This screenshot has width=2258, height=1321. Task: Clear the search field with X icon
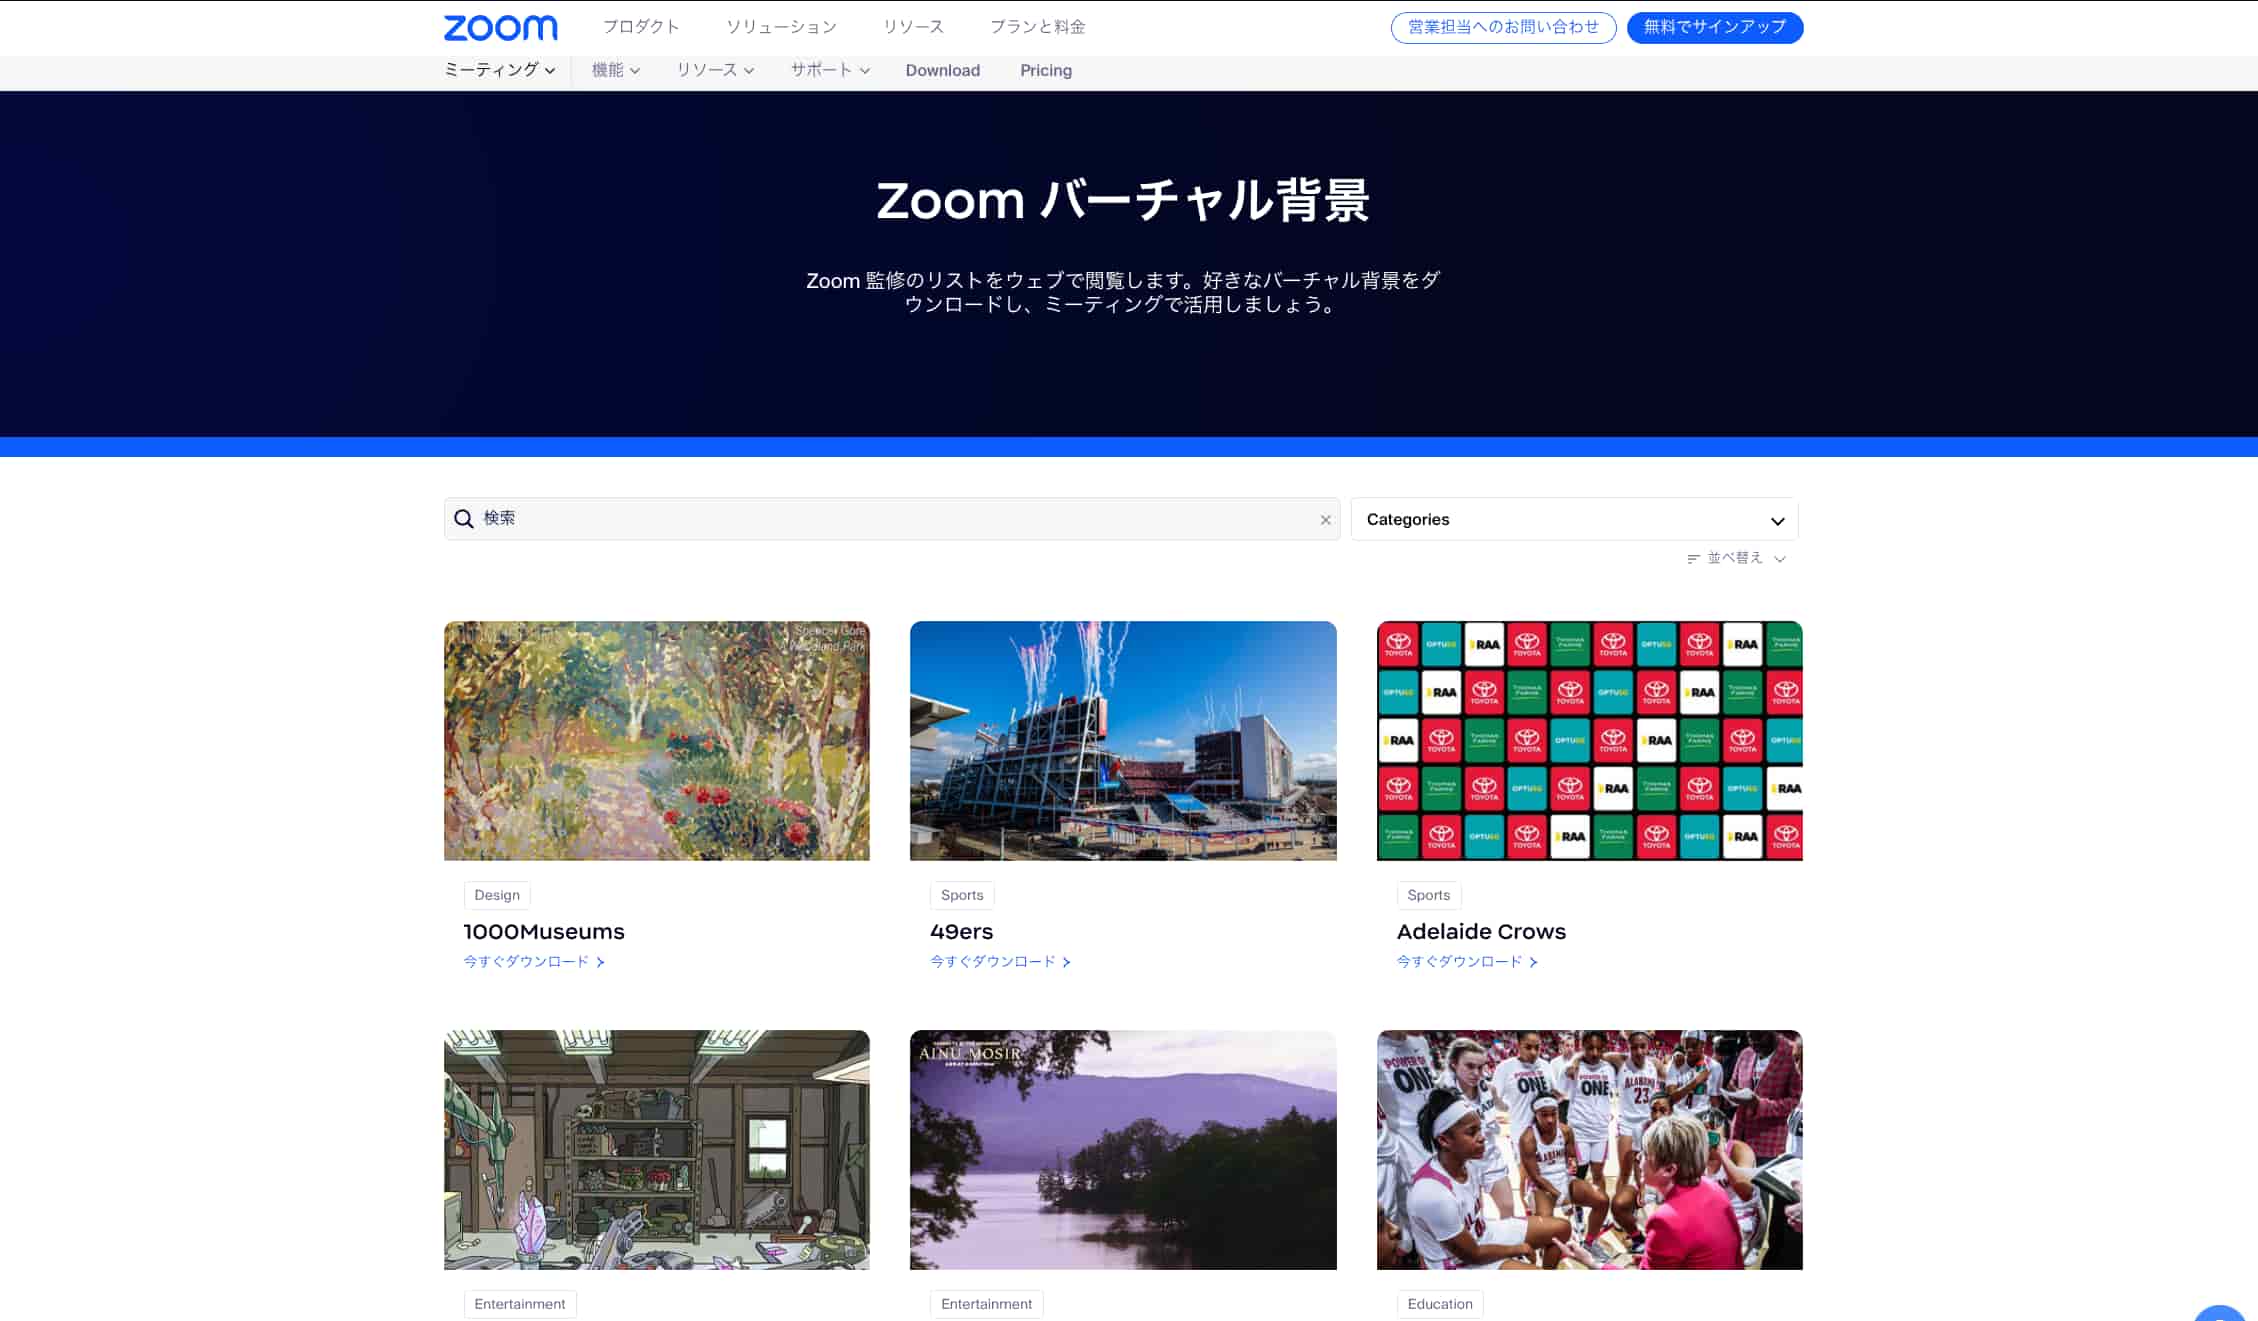pyautogui.click(x=1325, y=520)
